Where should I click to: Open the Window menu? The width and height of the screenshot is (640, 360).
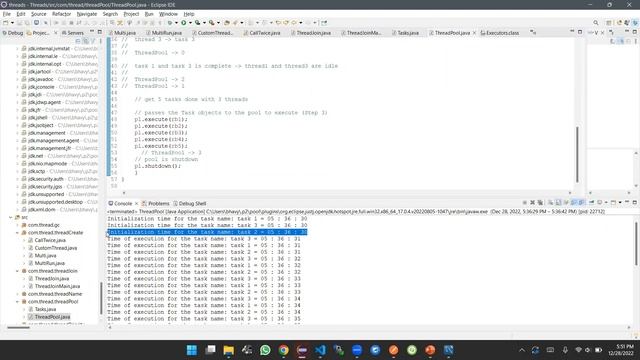168,14
